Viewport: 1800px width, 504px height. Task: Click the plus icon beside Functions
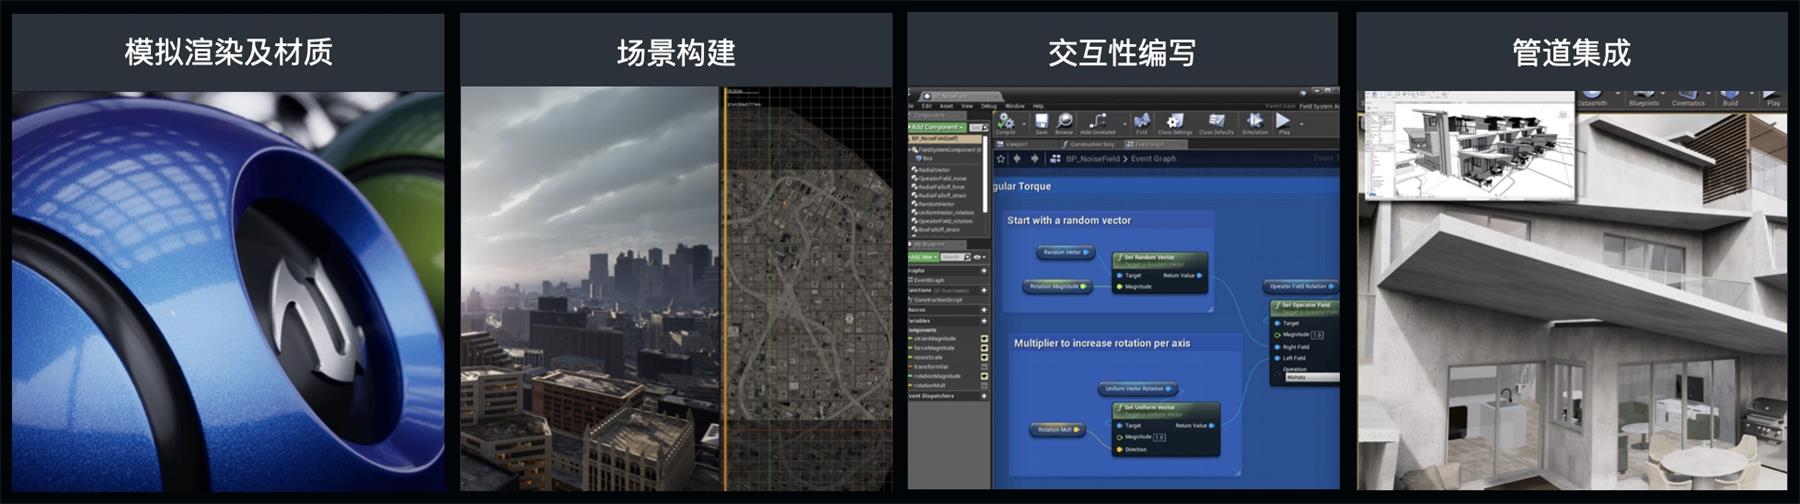(984, 290)
